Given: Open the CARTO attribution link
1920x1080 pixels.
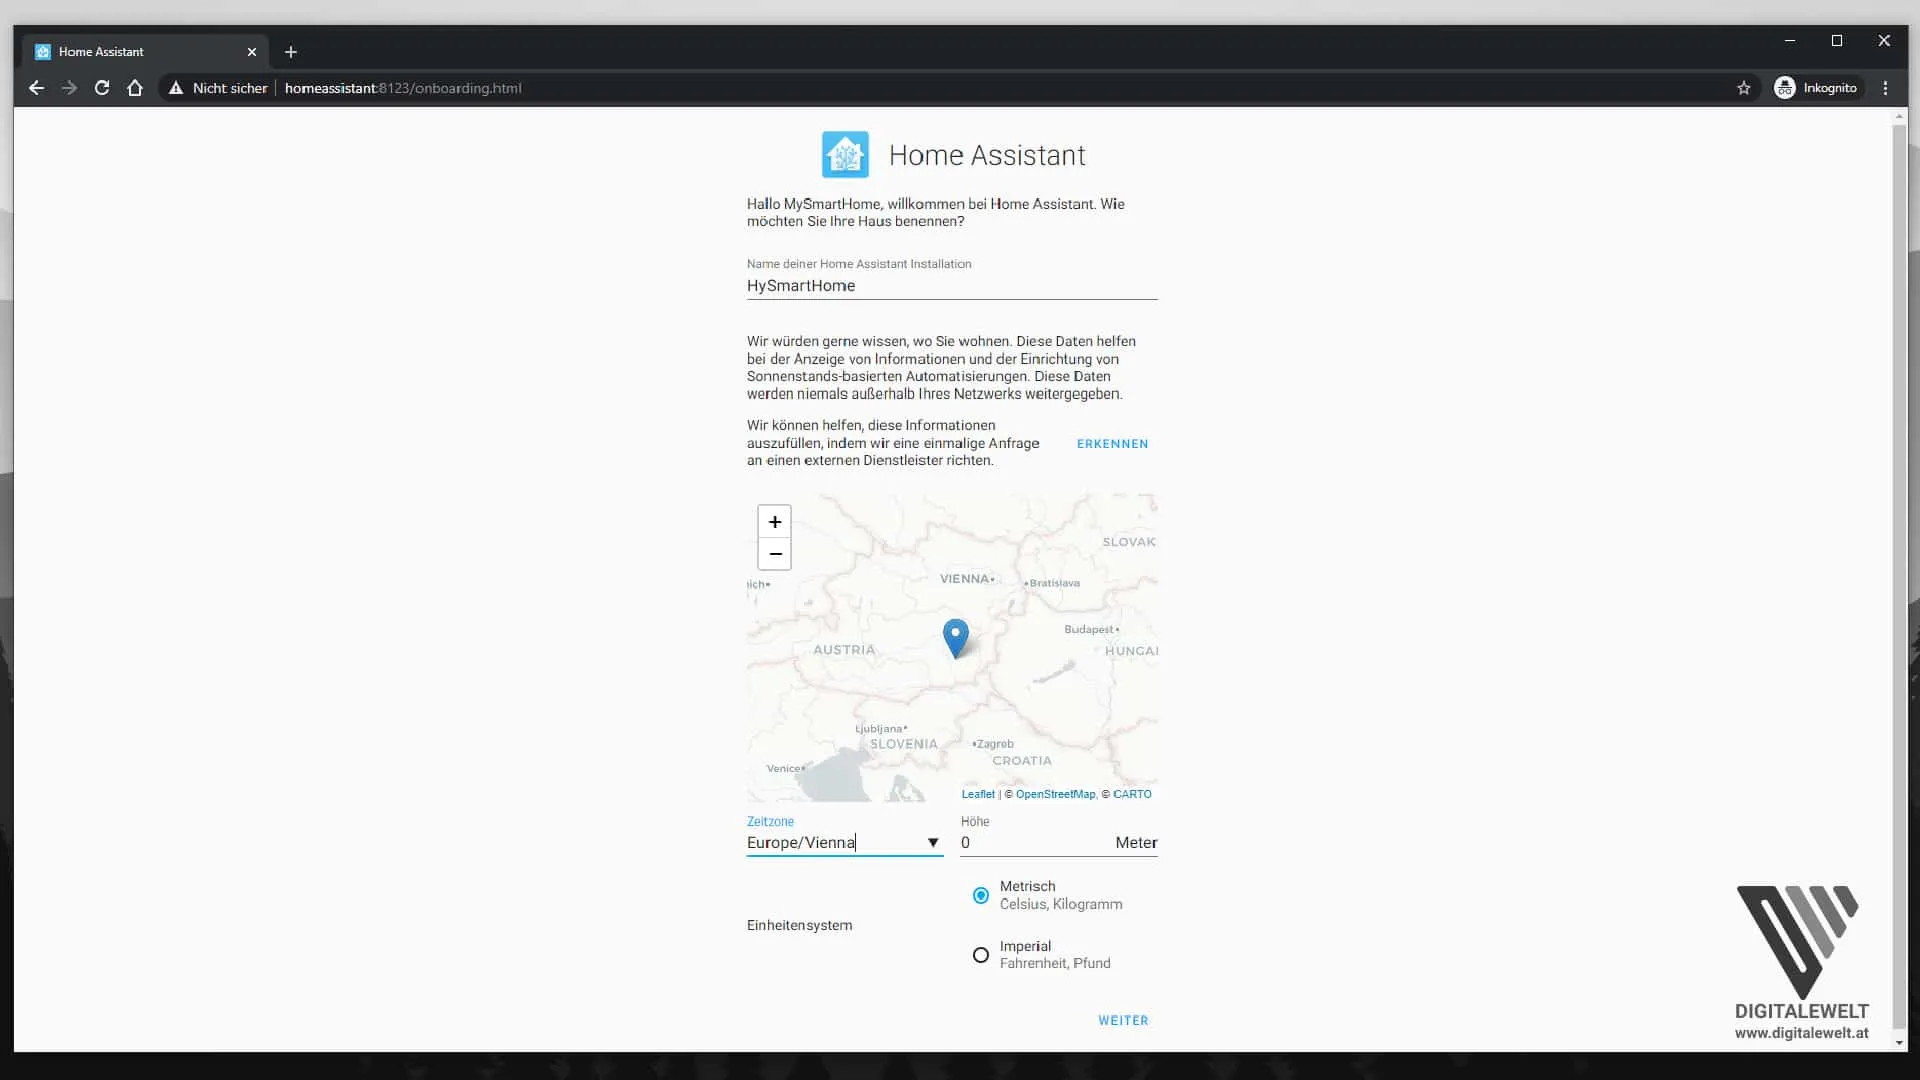Looking at the screenshot, I should point(1132,794).
